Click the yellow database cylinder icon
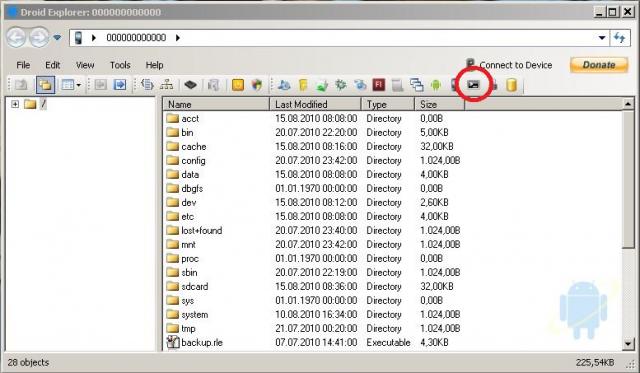 point(511,85)
